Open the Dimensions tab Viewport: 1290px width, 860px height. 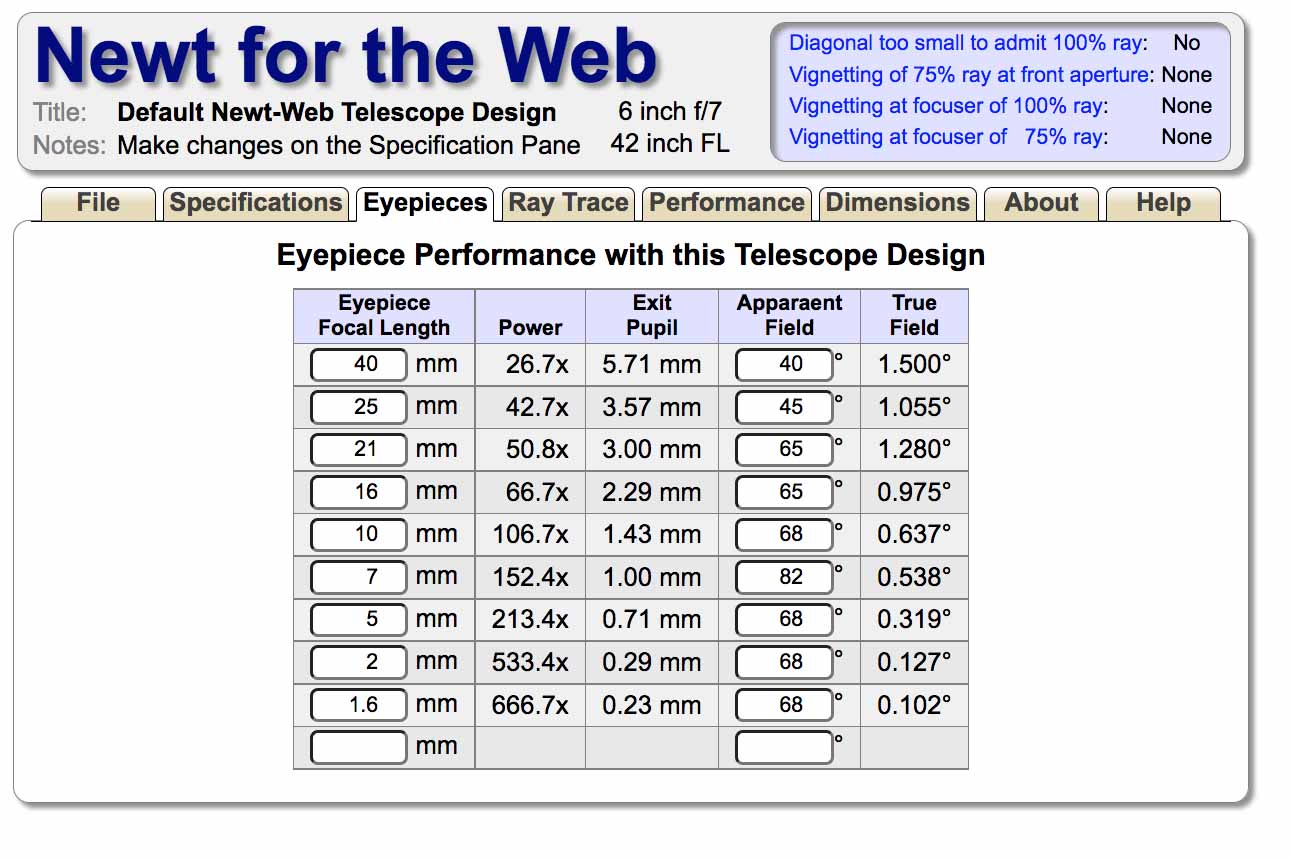pos(898,203)
